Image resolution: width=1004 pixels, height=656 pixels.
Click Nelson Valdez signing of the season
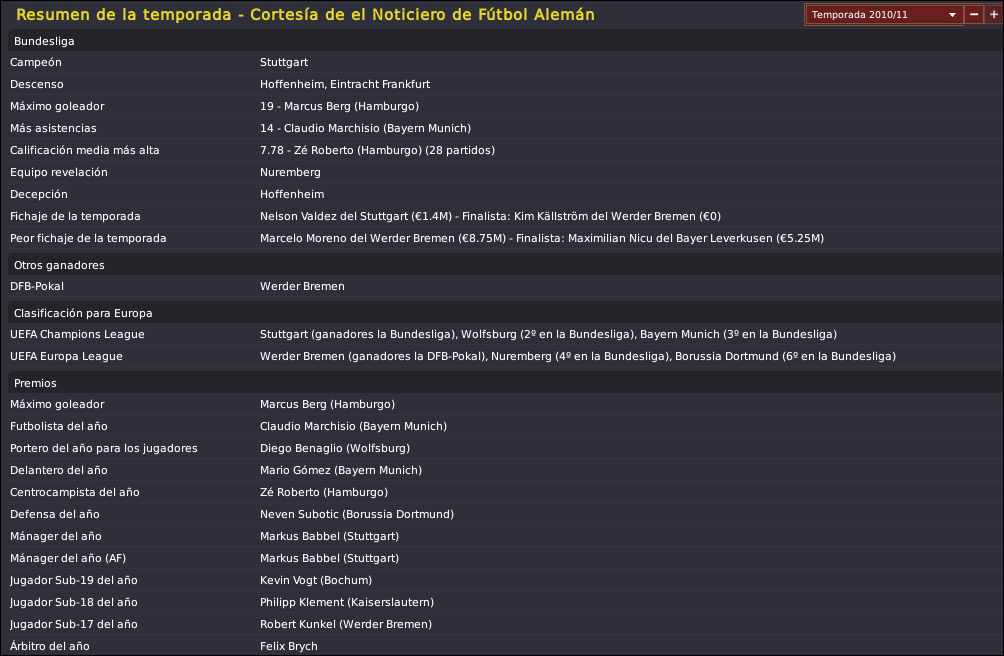(490, 216)
